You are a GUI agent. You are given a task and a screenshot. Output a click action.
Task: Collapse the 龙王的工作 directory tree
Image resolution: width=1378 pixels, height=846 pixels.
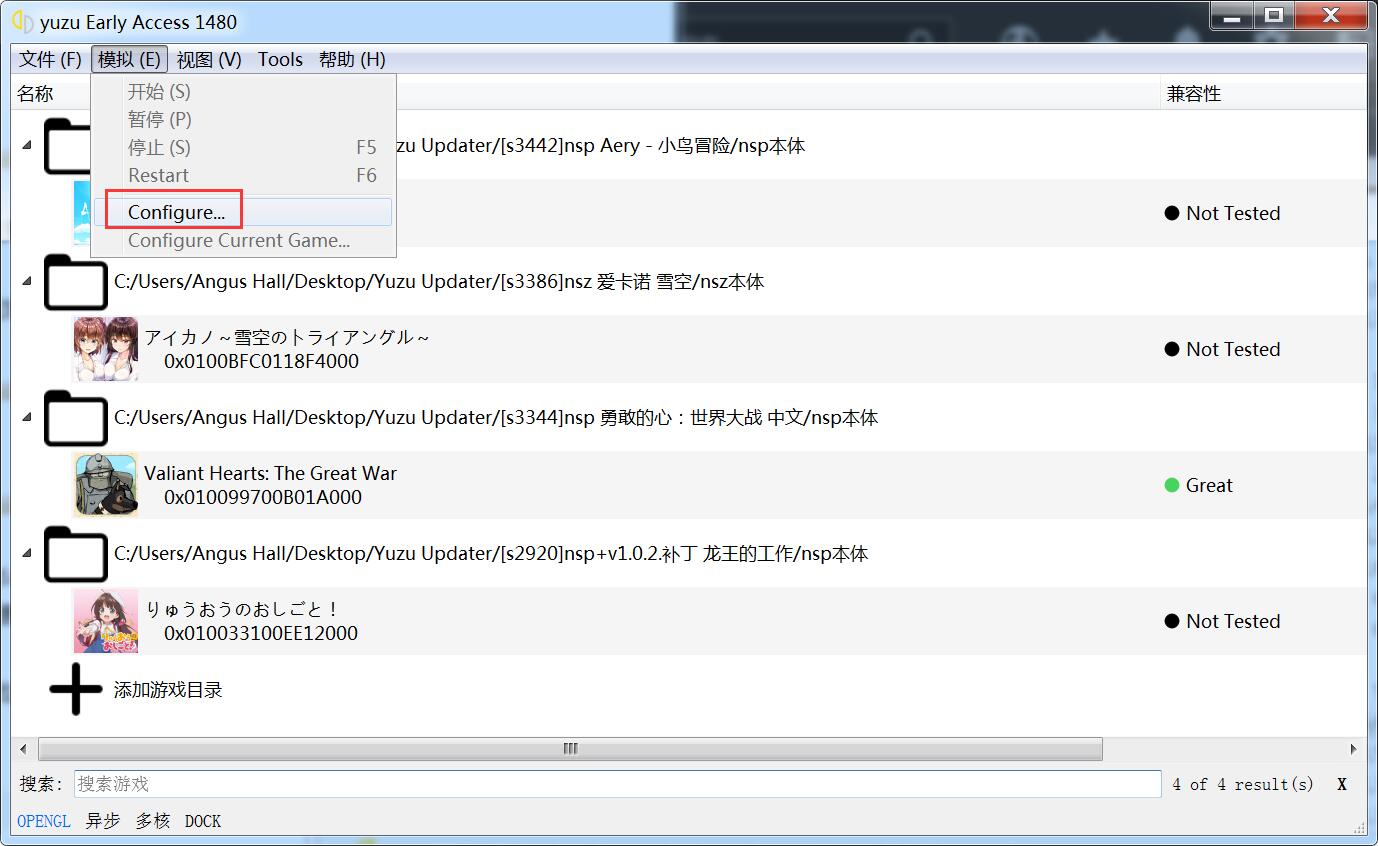[x=27, y=553]
